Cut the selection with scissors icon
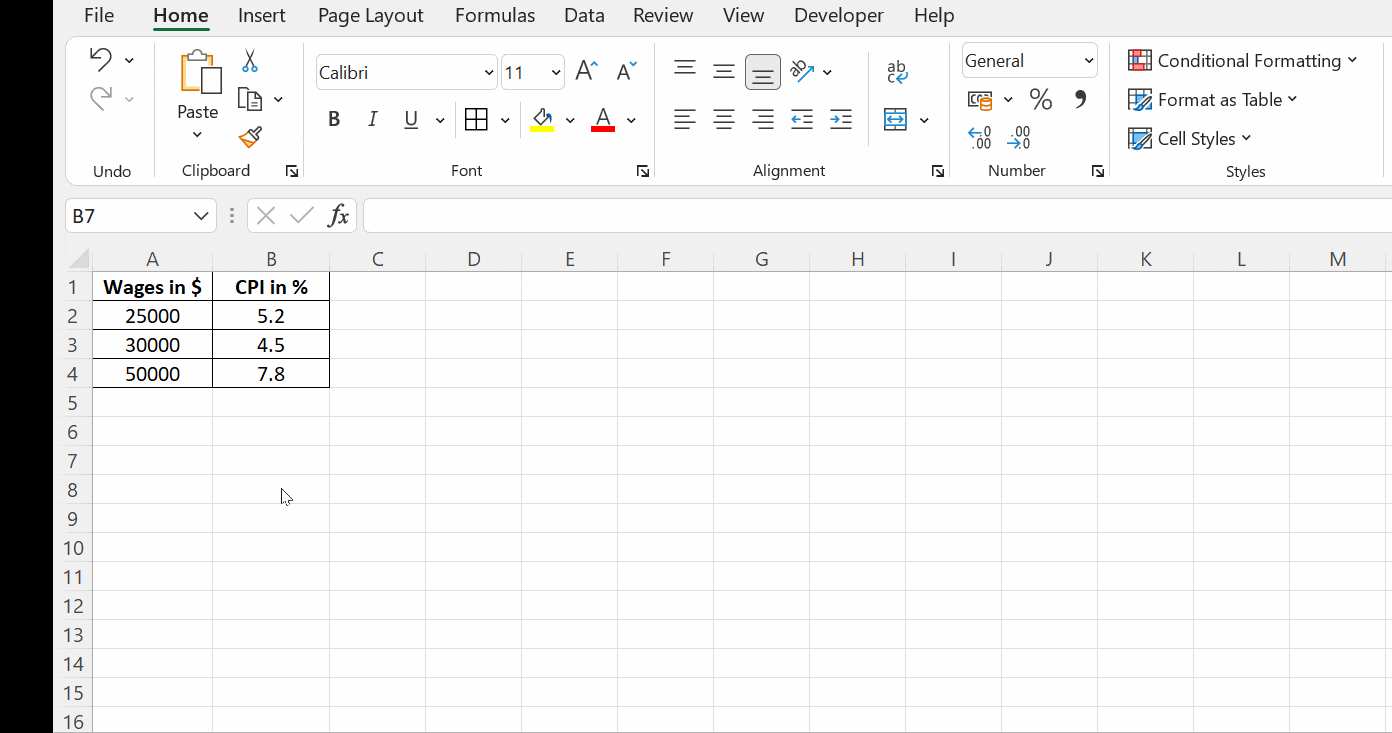The height and width of the screenshot is (733, 1392). 250,60
